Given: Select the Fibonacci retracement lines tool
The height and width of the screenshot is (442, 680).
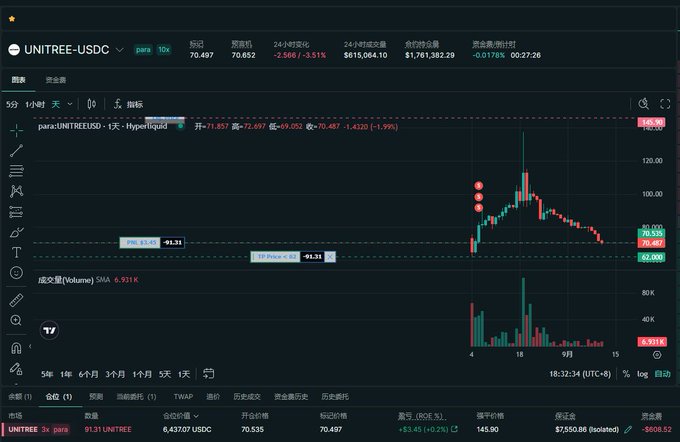Looking at the screenshot, I should click(x=16, y=171).
